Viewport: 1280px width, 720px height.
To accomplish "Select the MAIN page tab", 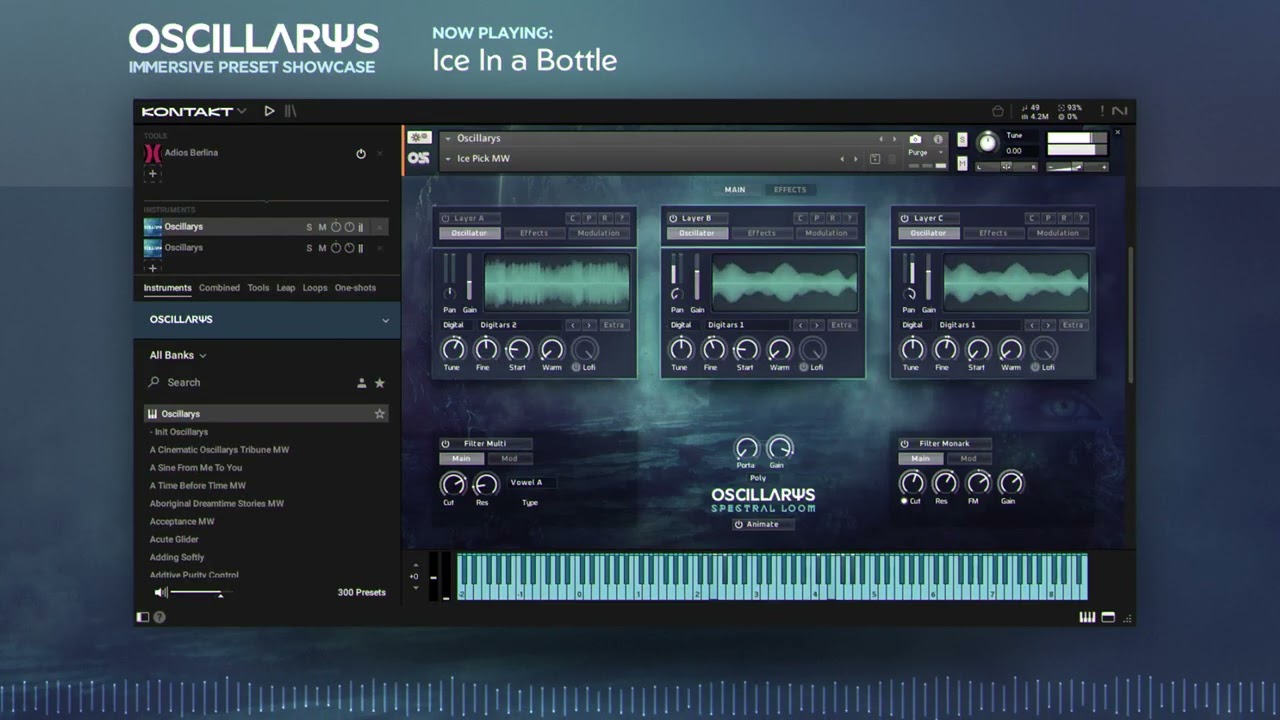I will 735,190.
